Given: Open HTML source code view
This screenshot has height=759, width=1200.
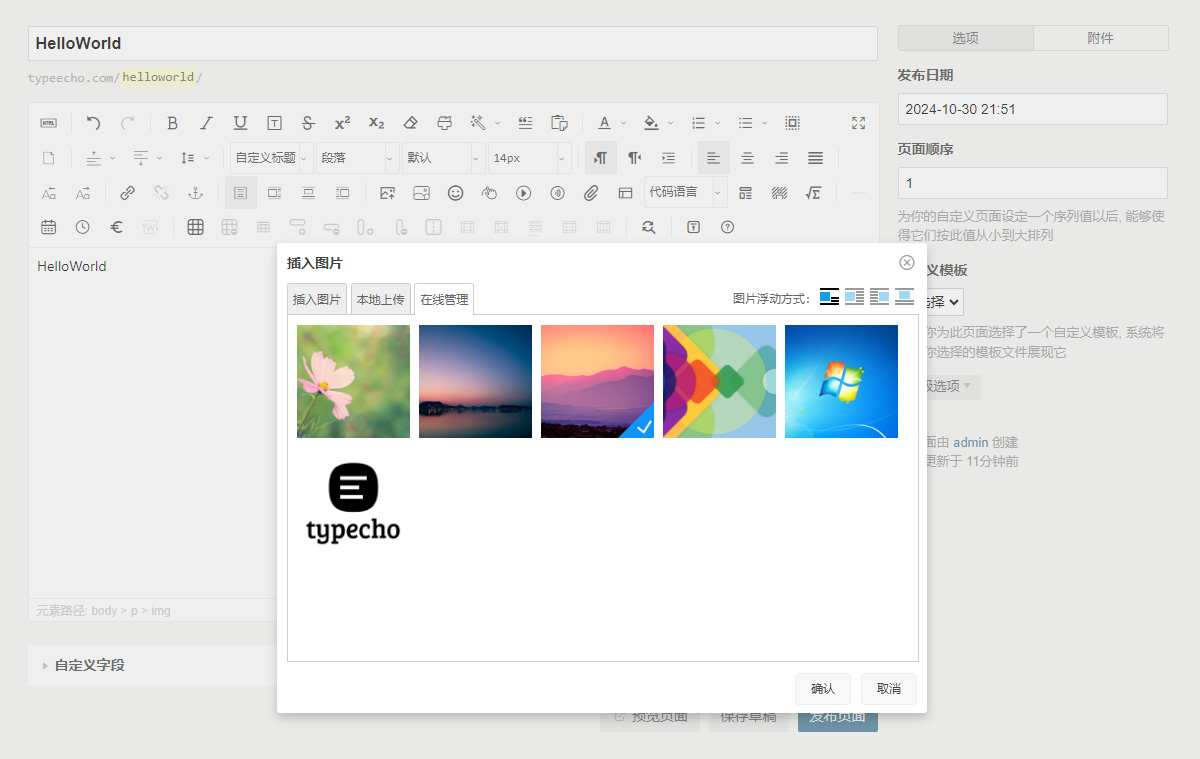Looking at the screenshot, I should 48,123.
